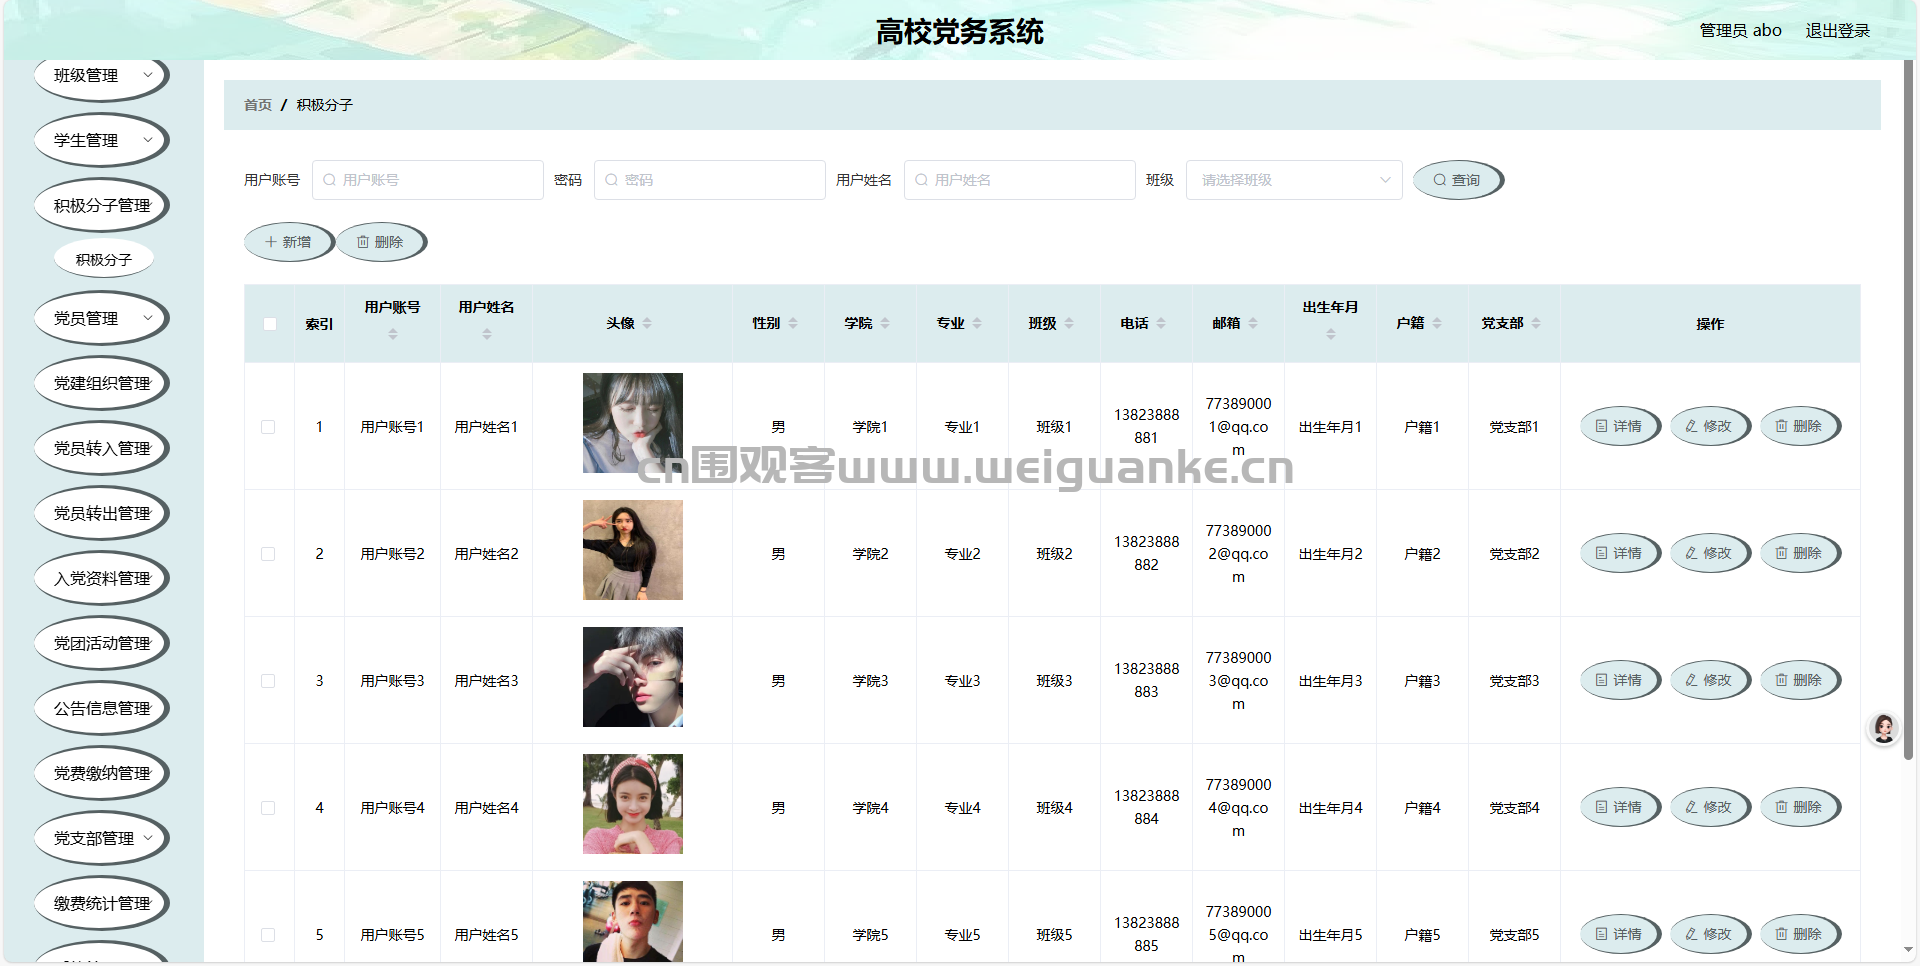The image size is (1920, 966).
Task: Check the row for 用户账号1
Action: pyautogui.click(x=268, y=427)
